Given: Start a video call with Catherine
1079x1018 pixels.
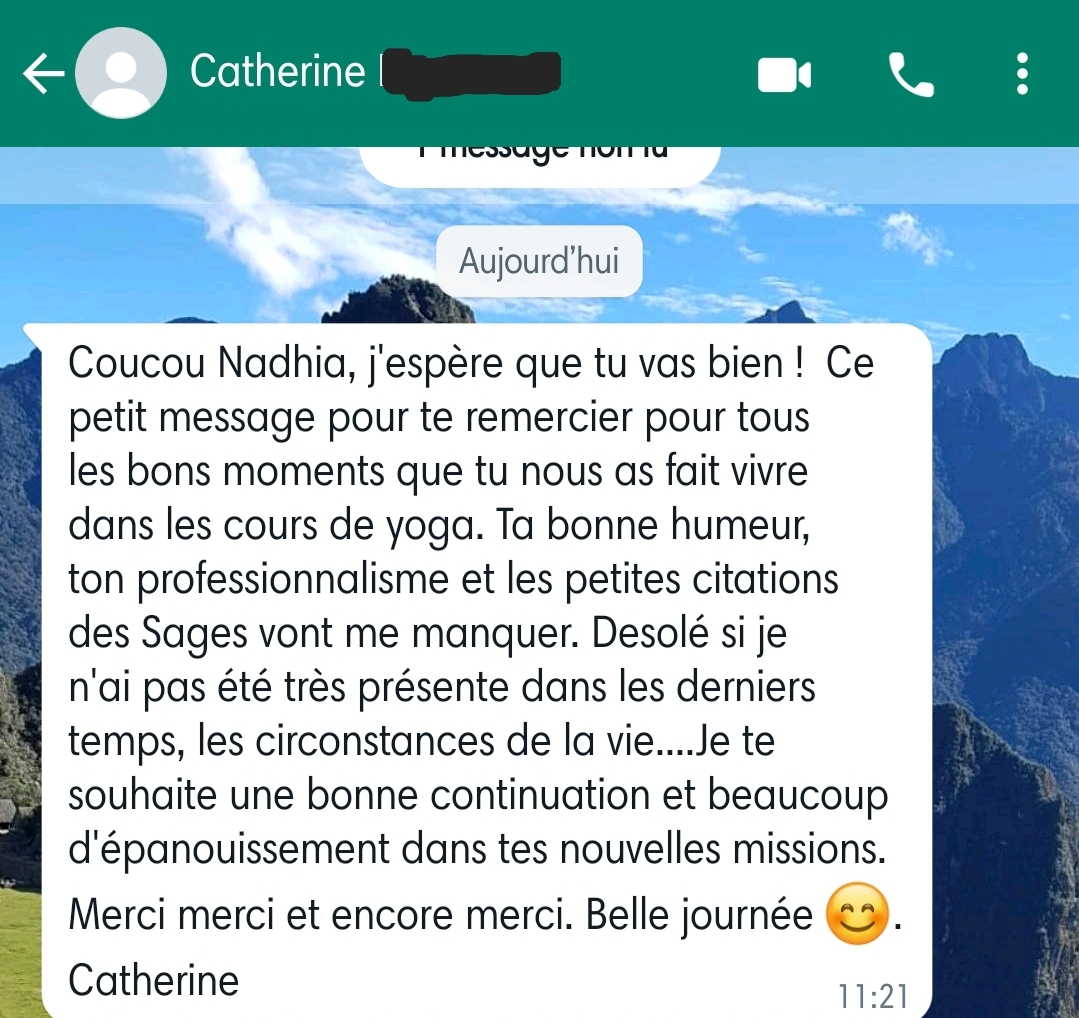Looking at the screenshot, I should [784, 74].
